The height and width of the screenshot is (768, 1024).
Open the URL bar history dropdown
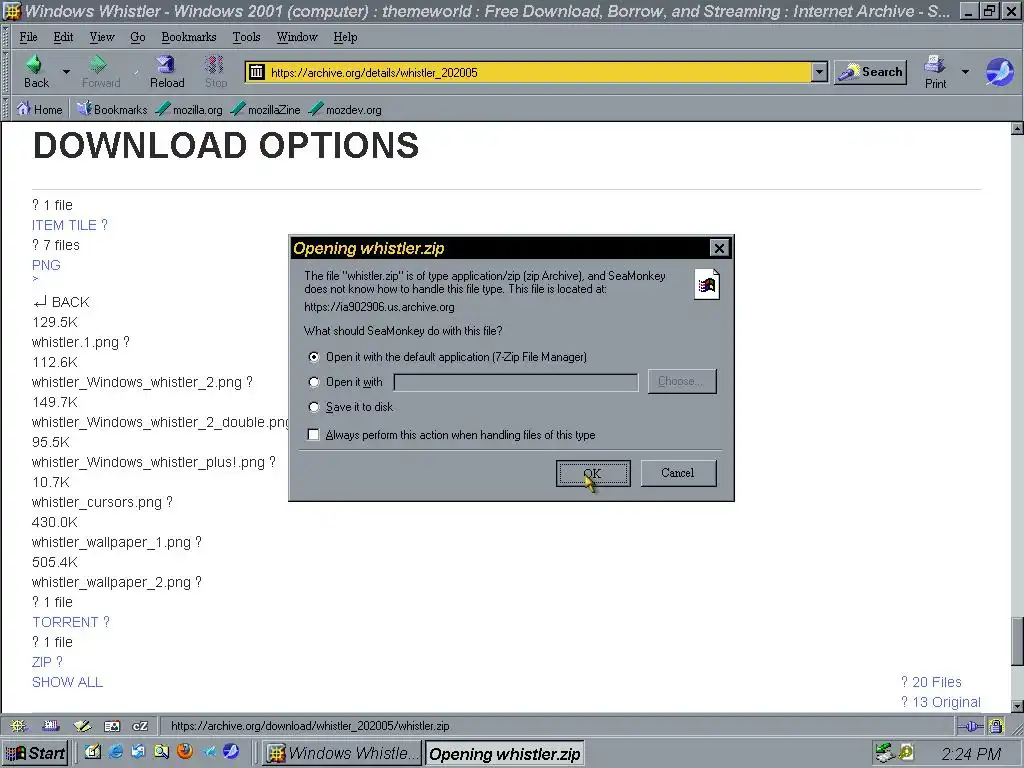pyautogui.click(x=819, y=72)
